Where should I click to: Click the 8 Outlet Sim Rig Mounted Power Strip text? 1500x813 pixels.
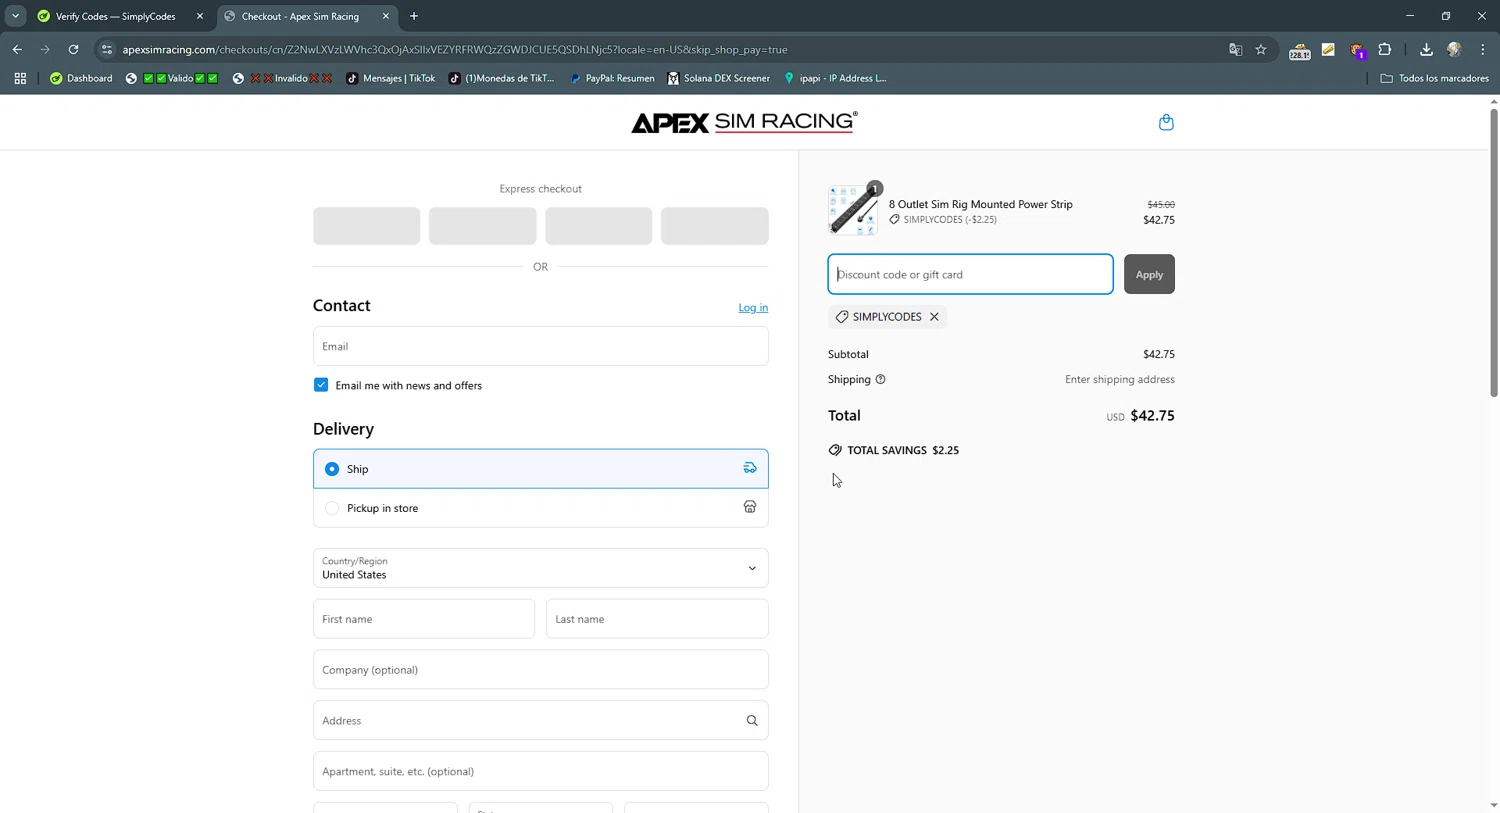coord(981,204)
